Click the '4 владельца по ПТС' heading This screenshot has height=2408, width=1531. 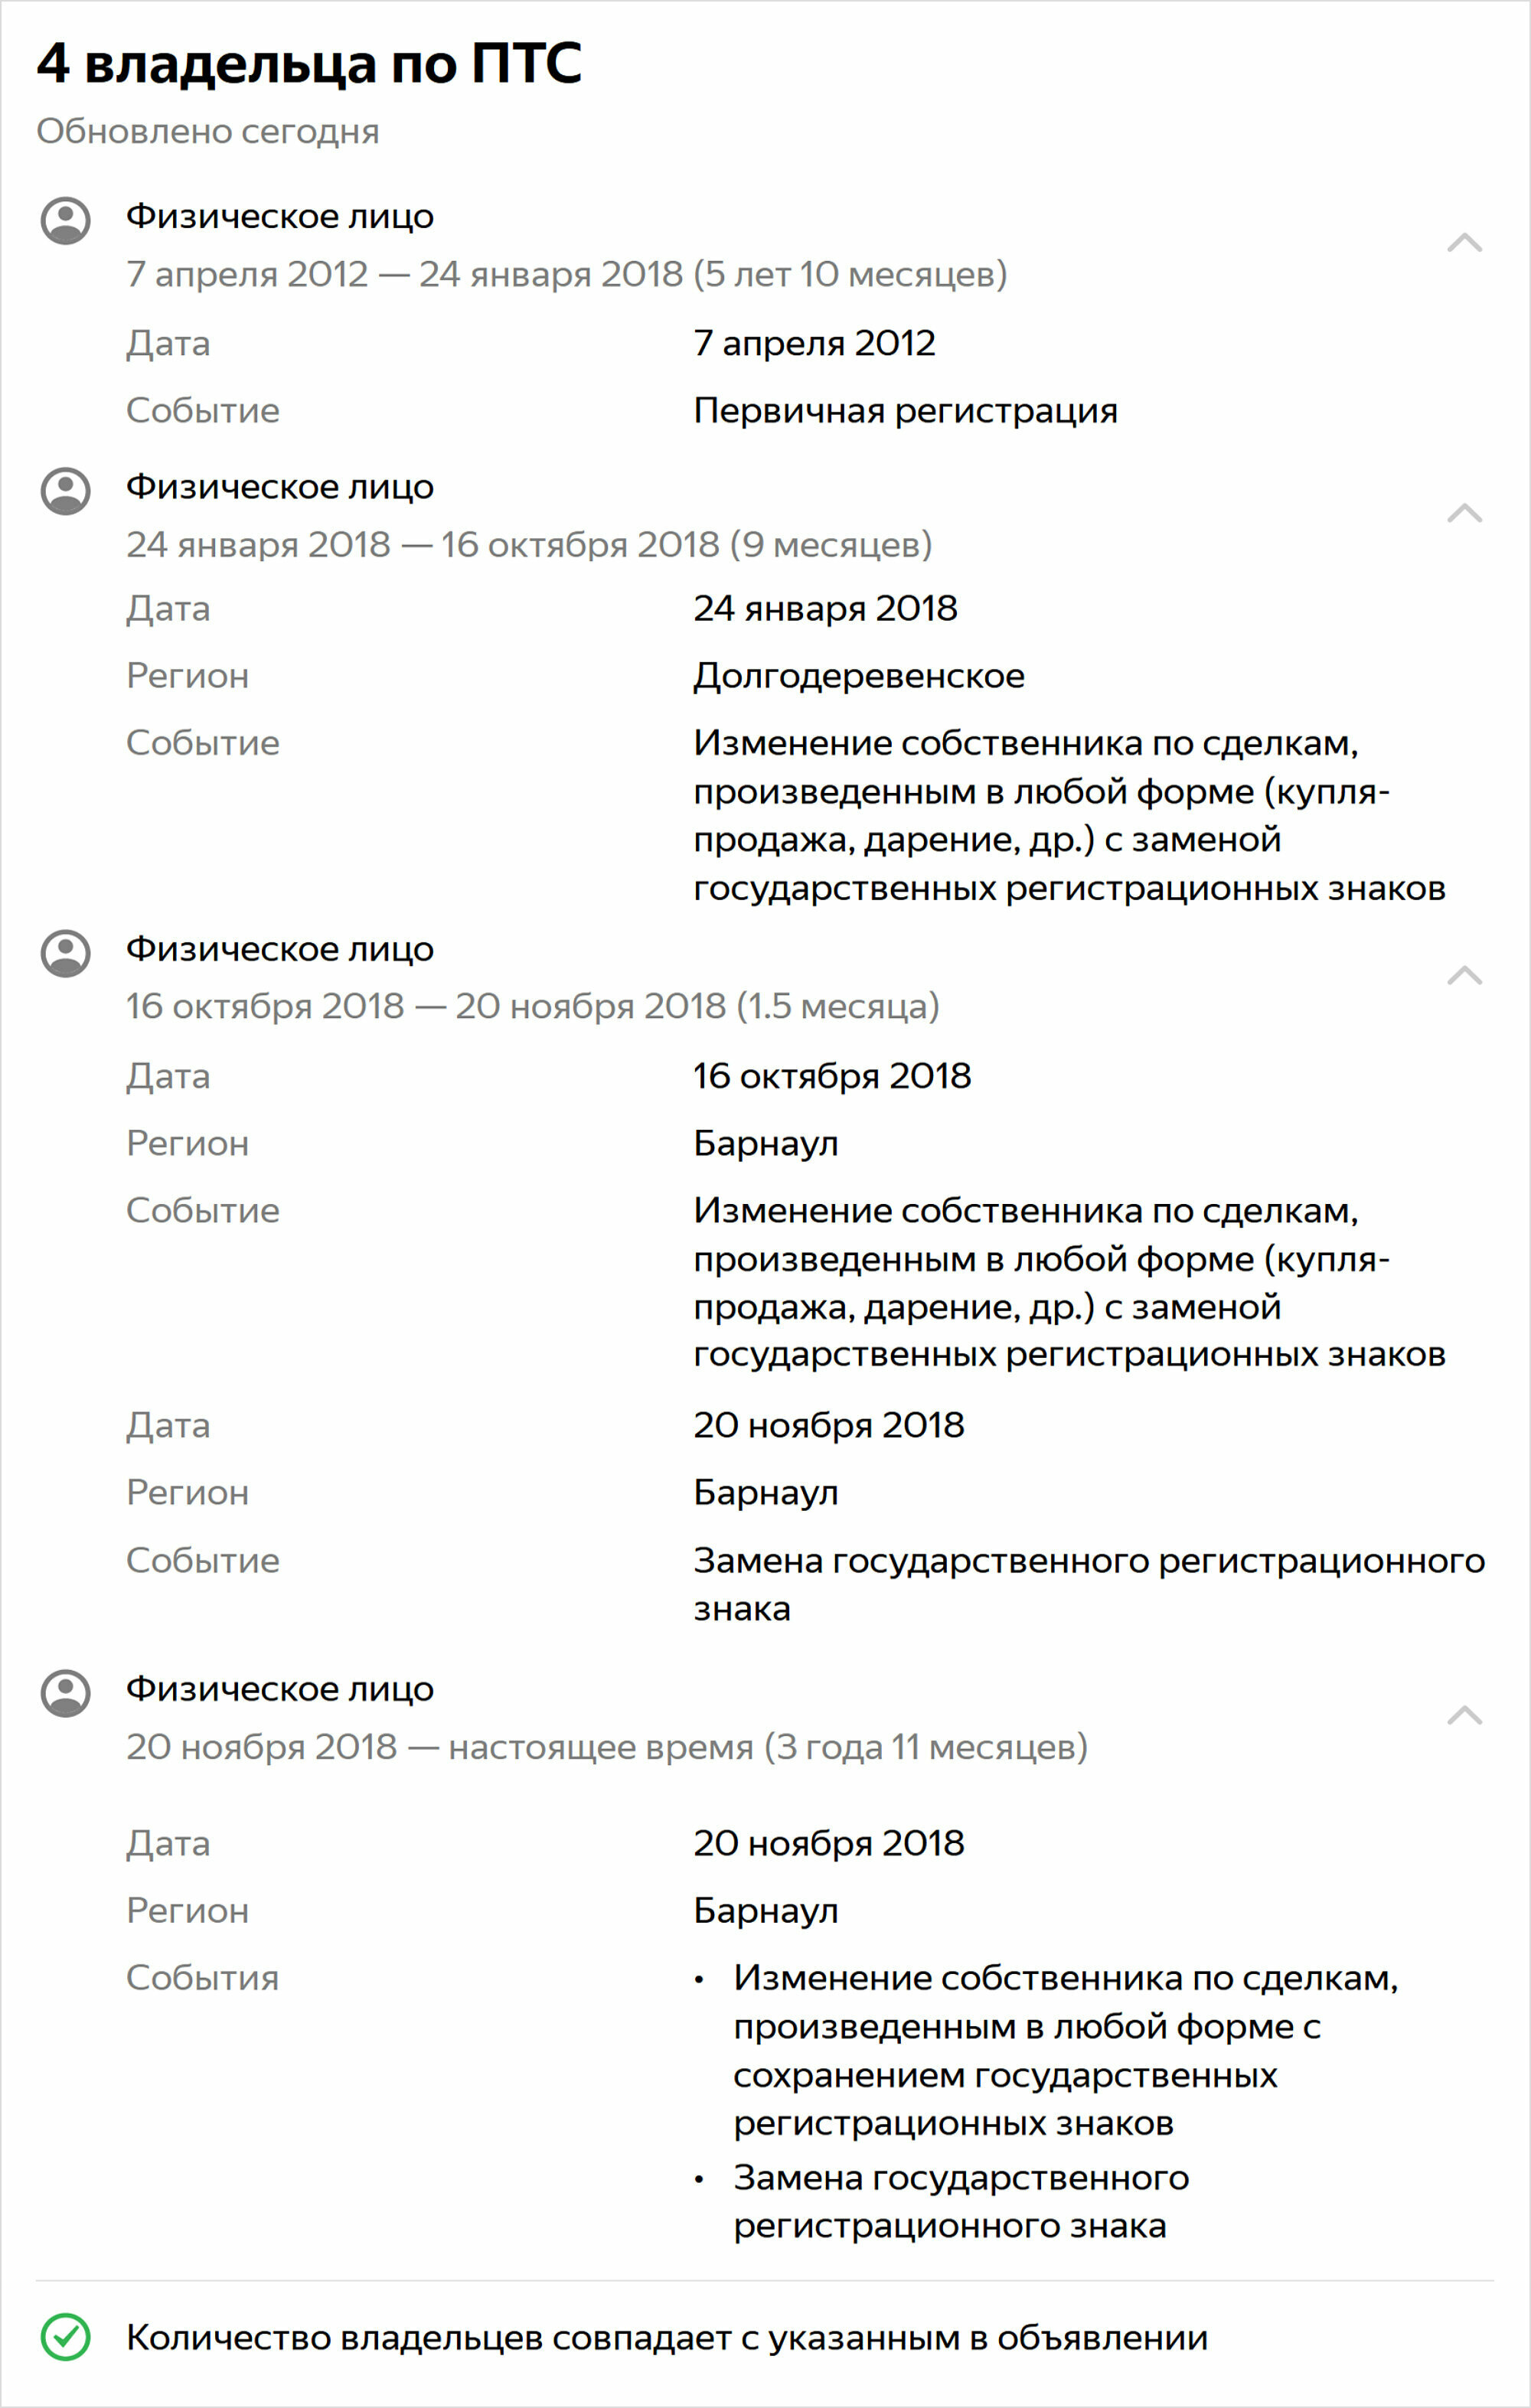click(x=309, y=63)
